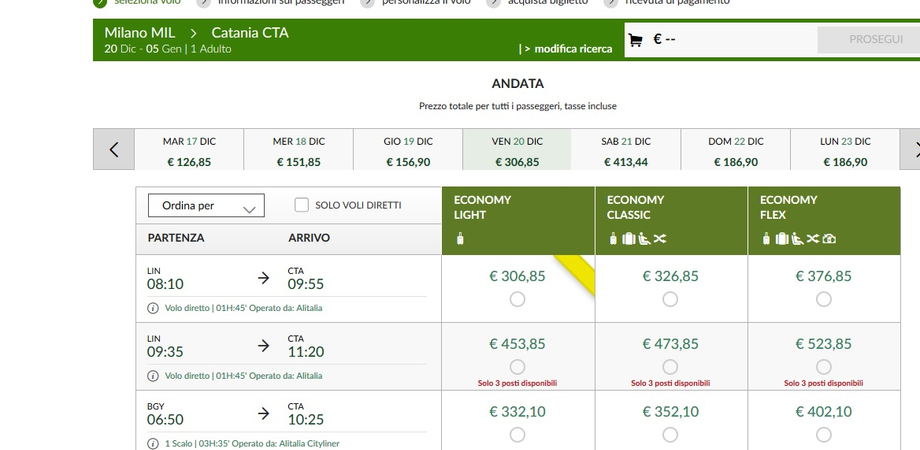Click the suitcase icon under Economy Classic
The image size is (920, 450).
click(629, 238)
